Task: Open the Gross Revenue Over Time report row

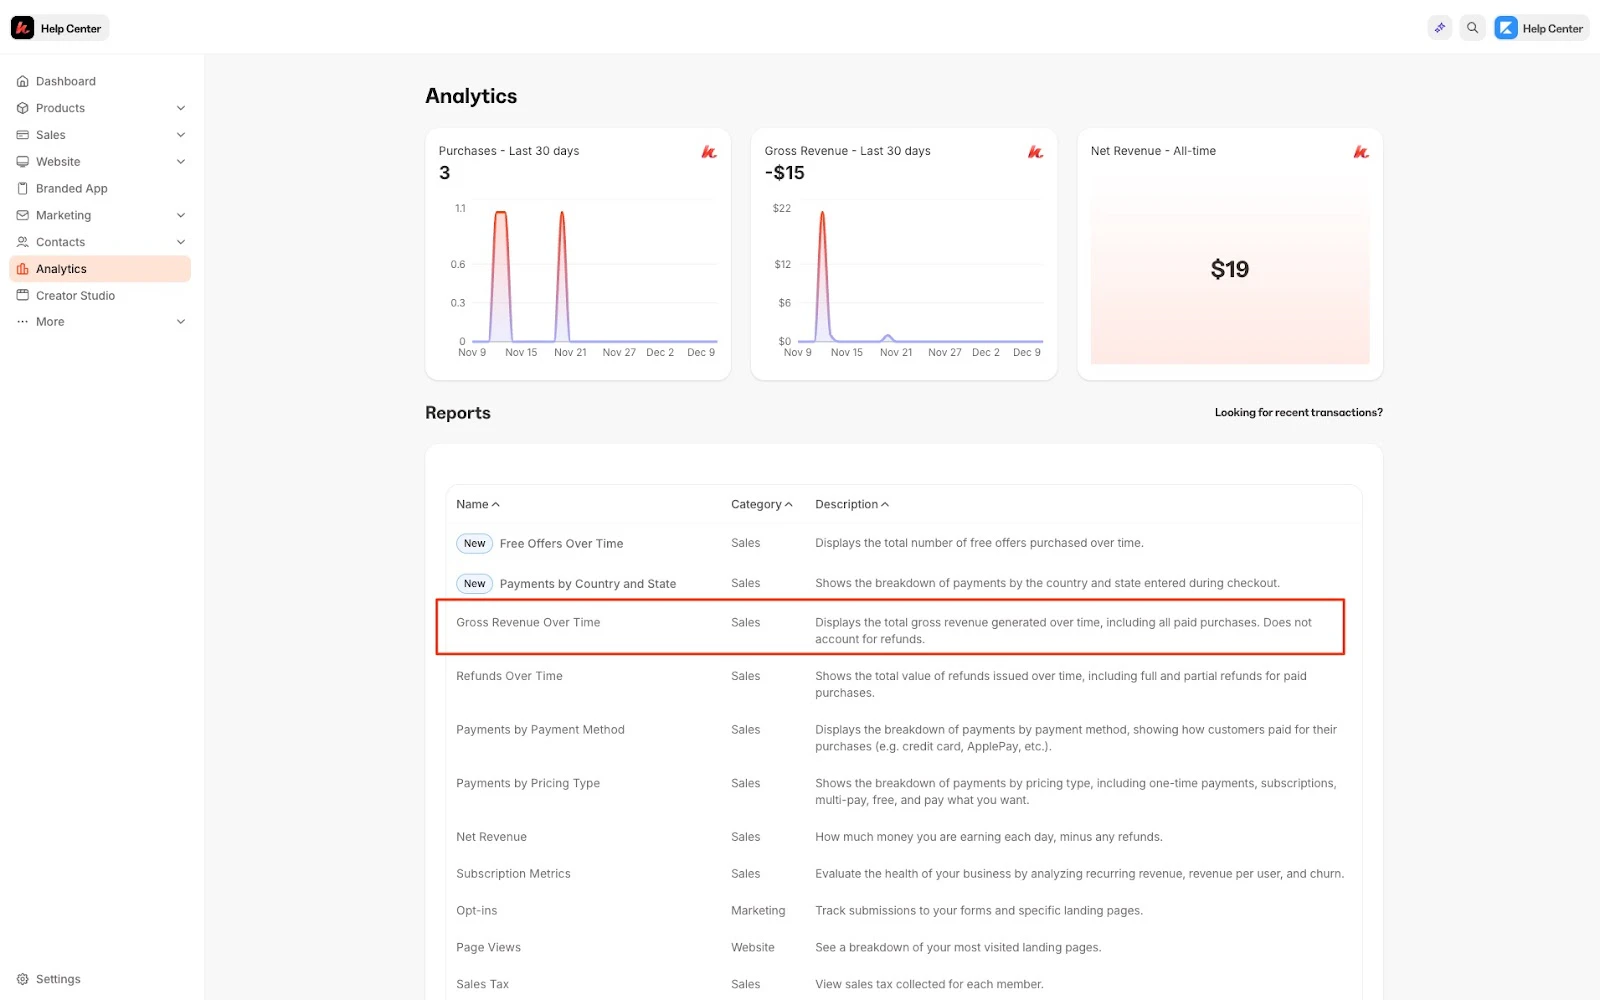Action: pos(528,622)
